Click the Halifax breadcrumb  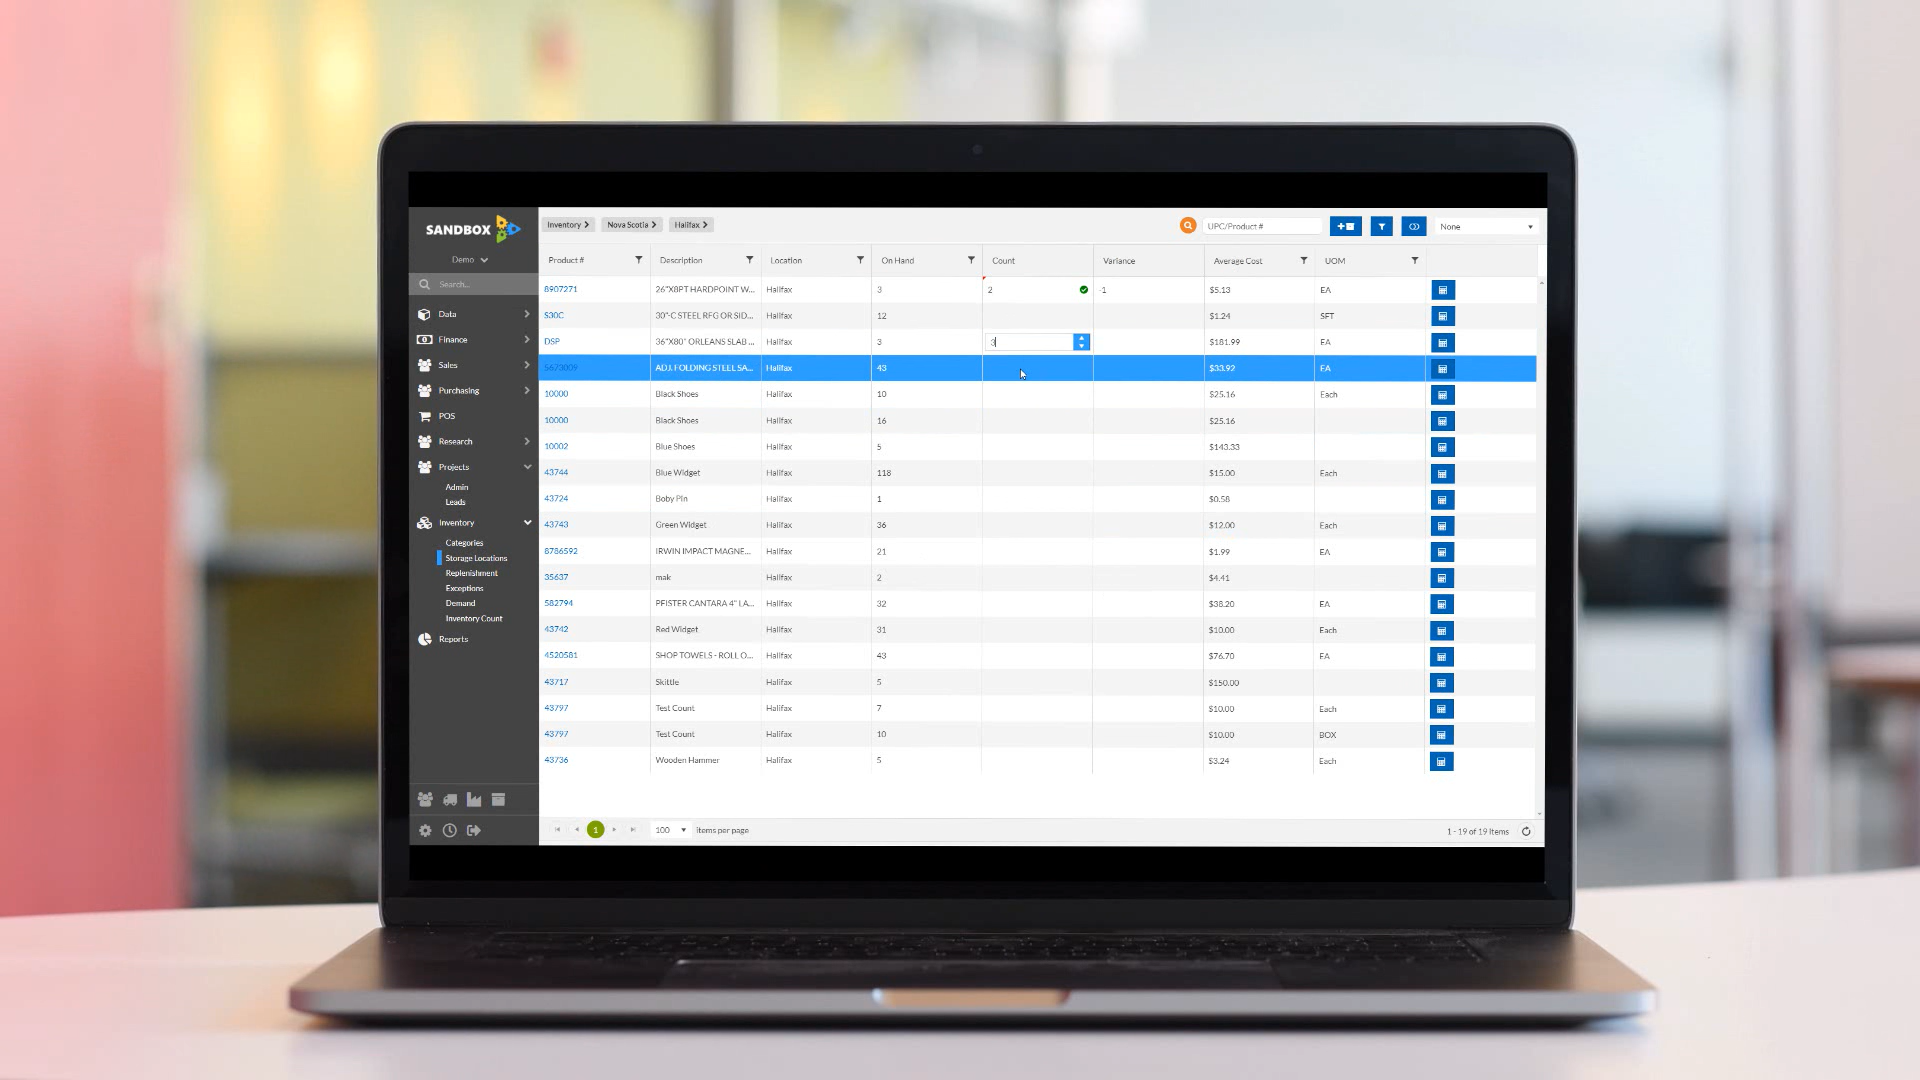(x=690, y=224)
